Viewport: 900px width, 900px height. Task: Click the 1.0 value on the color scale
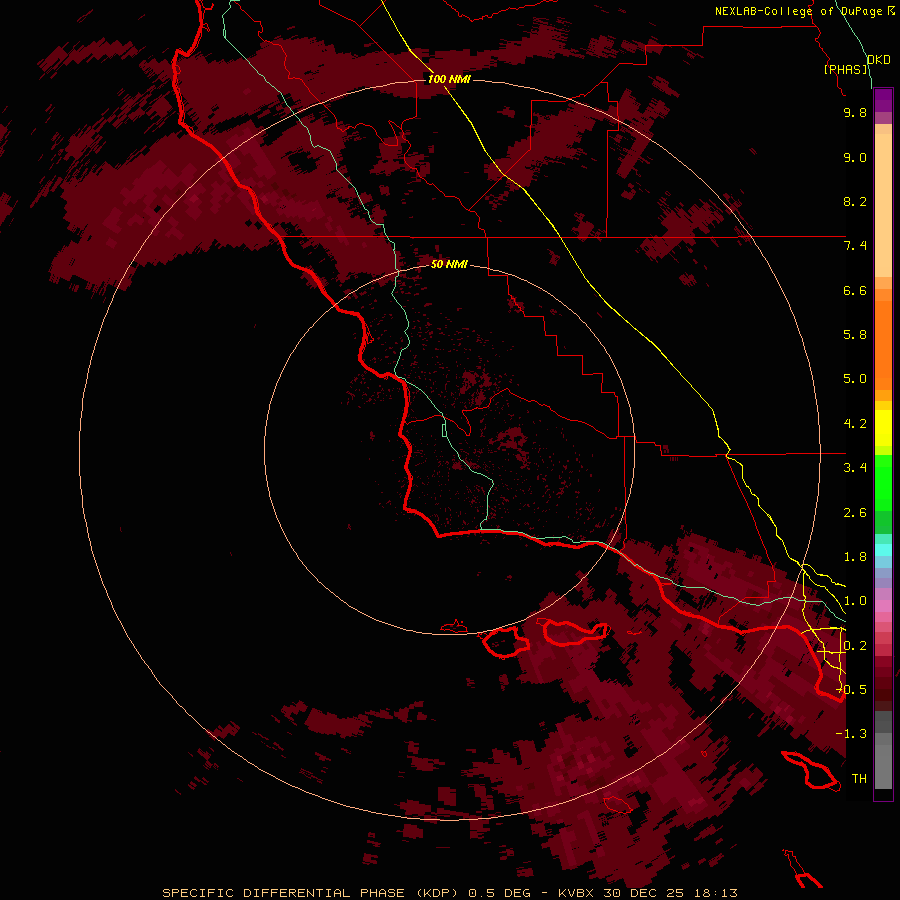click(x=855, y=601)
